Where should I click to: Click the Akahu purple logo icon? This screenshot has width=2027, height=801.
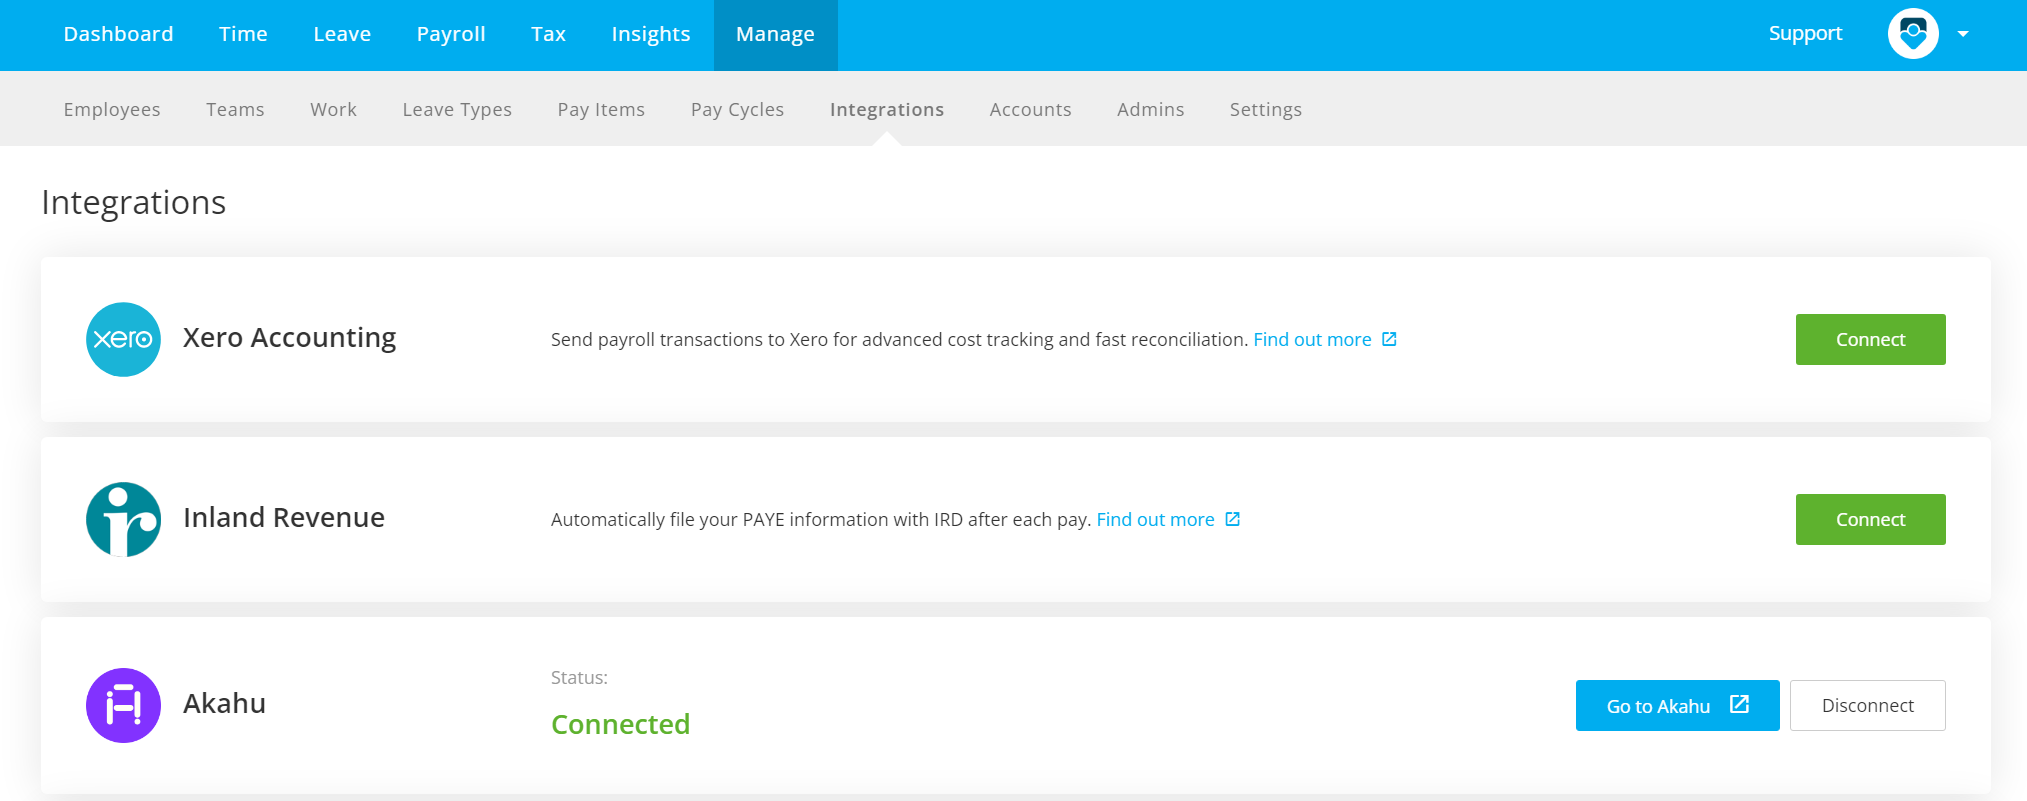(x=123, y=705)
